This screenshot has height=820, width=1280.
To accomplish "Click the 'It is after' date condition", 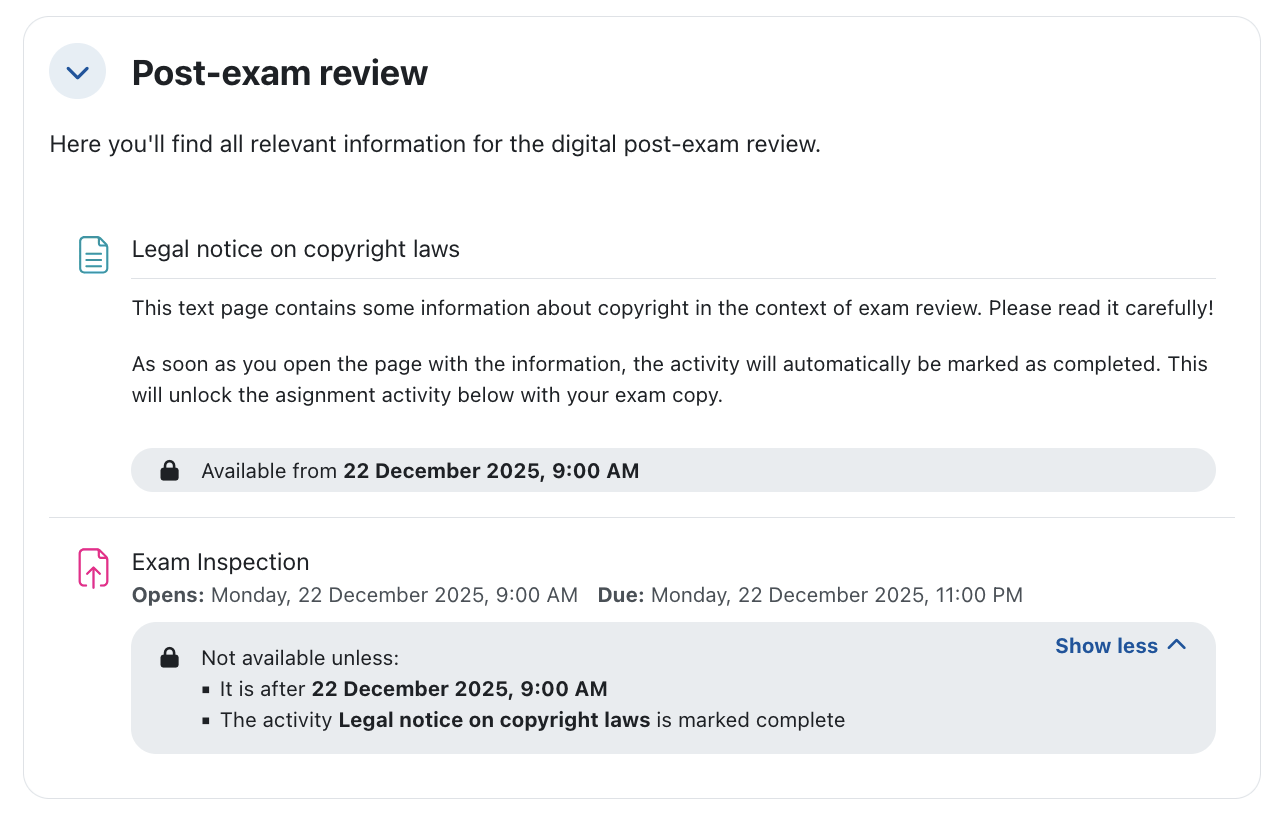I will (x=413, y=689).
